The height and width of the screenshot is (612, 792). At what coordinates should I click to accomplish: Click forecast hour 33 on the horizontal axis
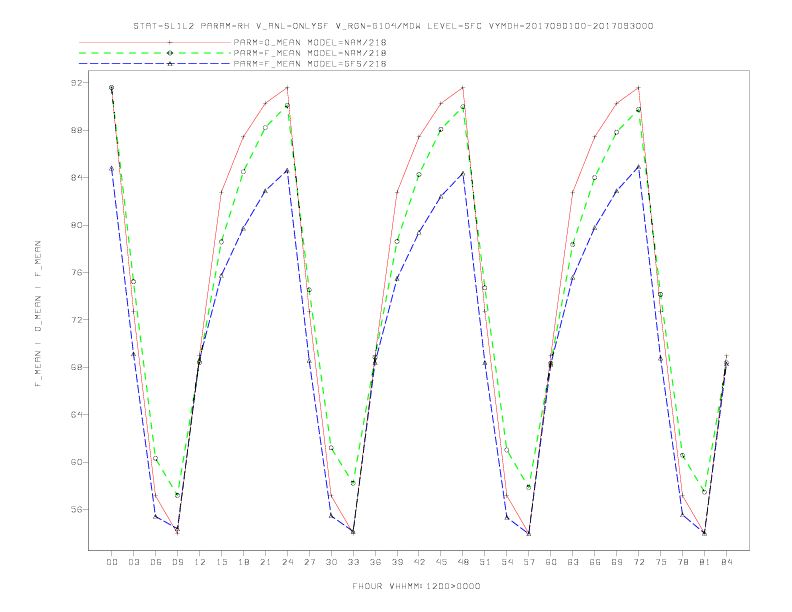click(353, 562)
